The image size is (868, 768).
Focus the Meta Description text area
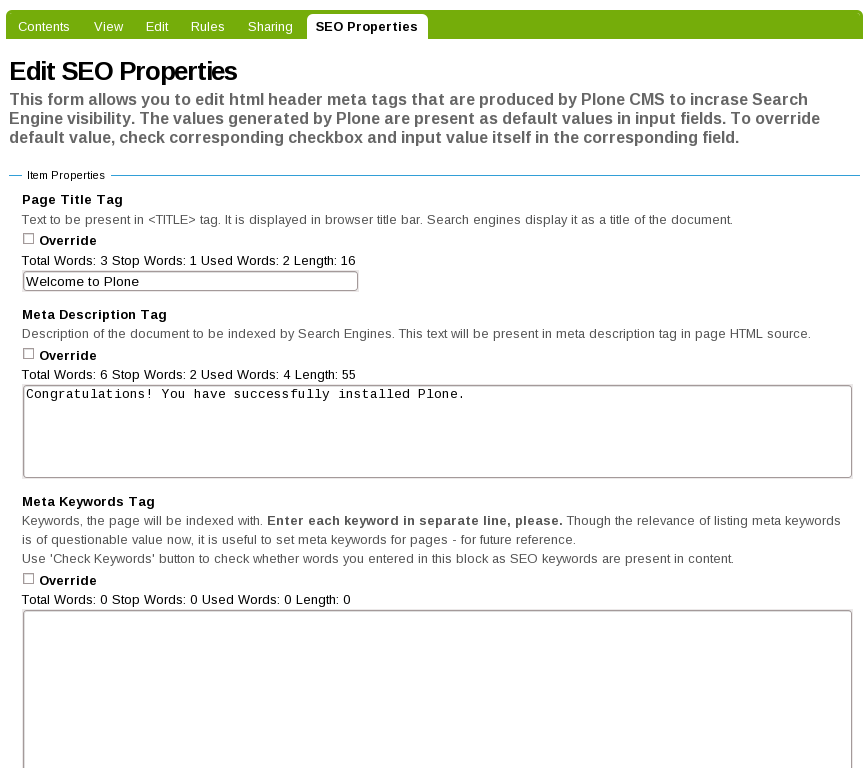[437, 432]
